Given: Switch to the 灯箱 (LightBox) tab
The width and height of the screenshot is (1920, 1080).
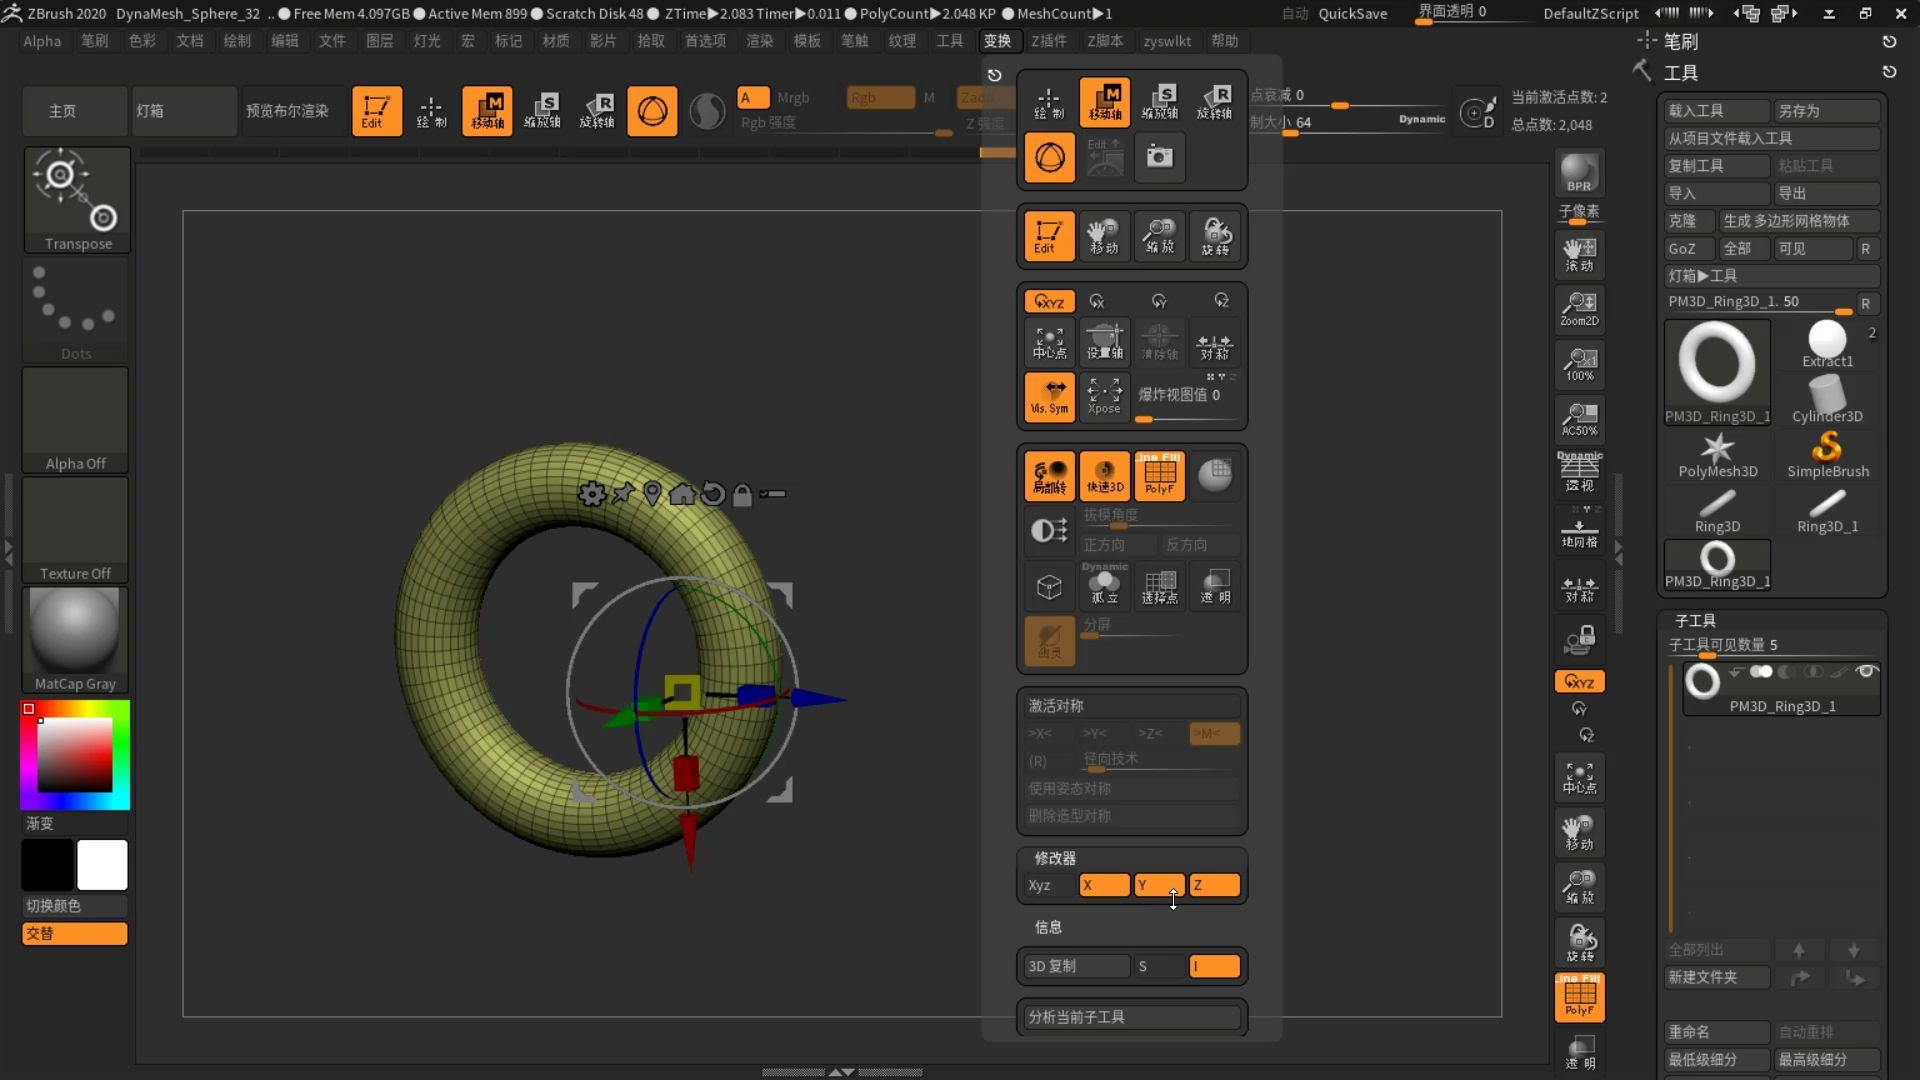Looking at the screenshot, I should point(151,111).
